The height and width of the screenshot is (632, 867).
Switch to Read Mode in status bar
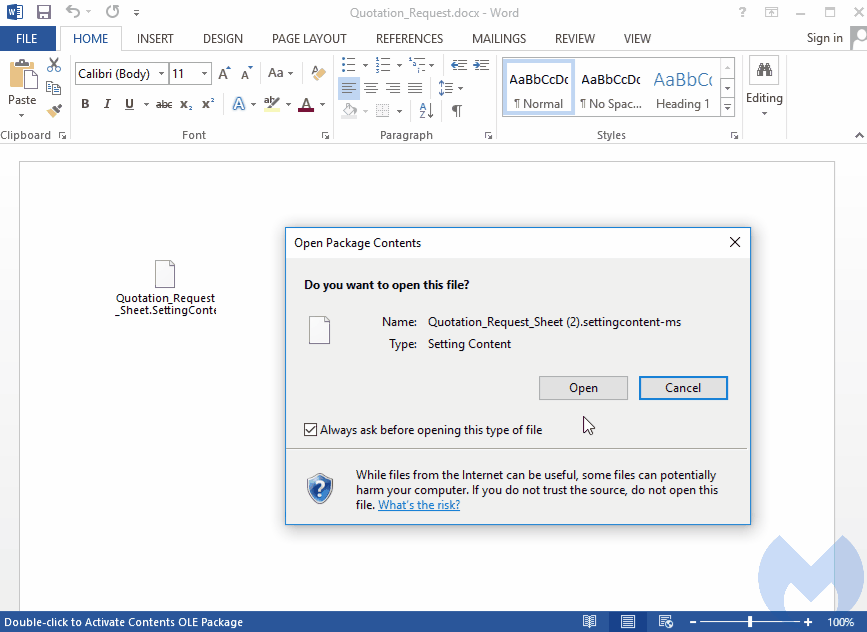589,621
